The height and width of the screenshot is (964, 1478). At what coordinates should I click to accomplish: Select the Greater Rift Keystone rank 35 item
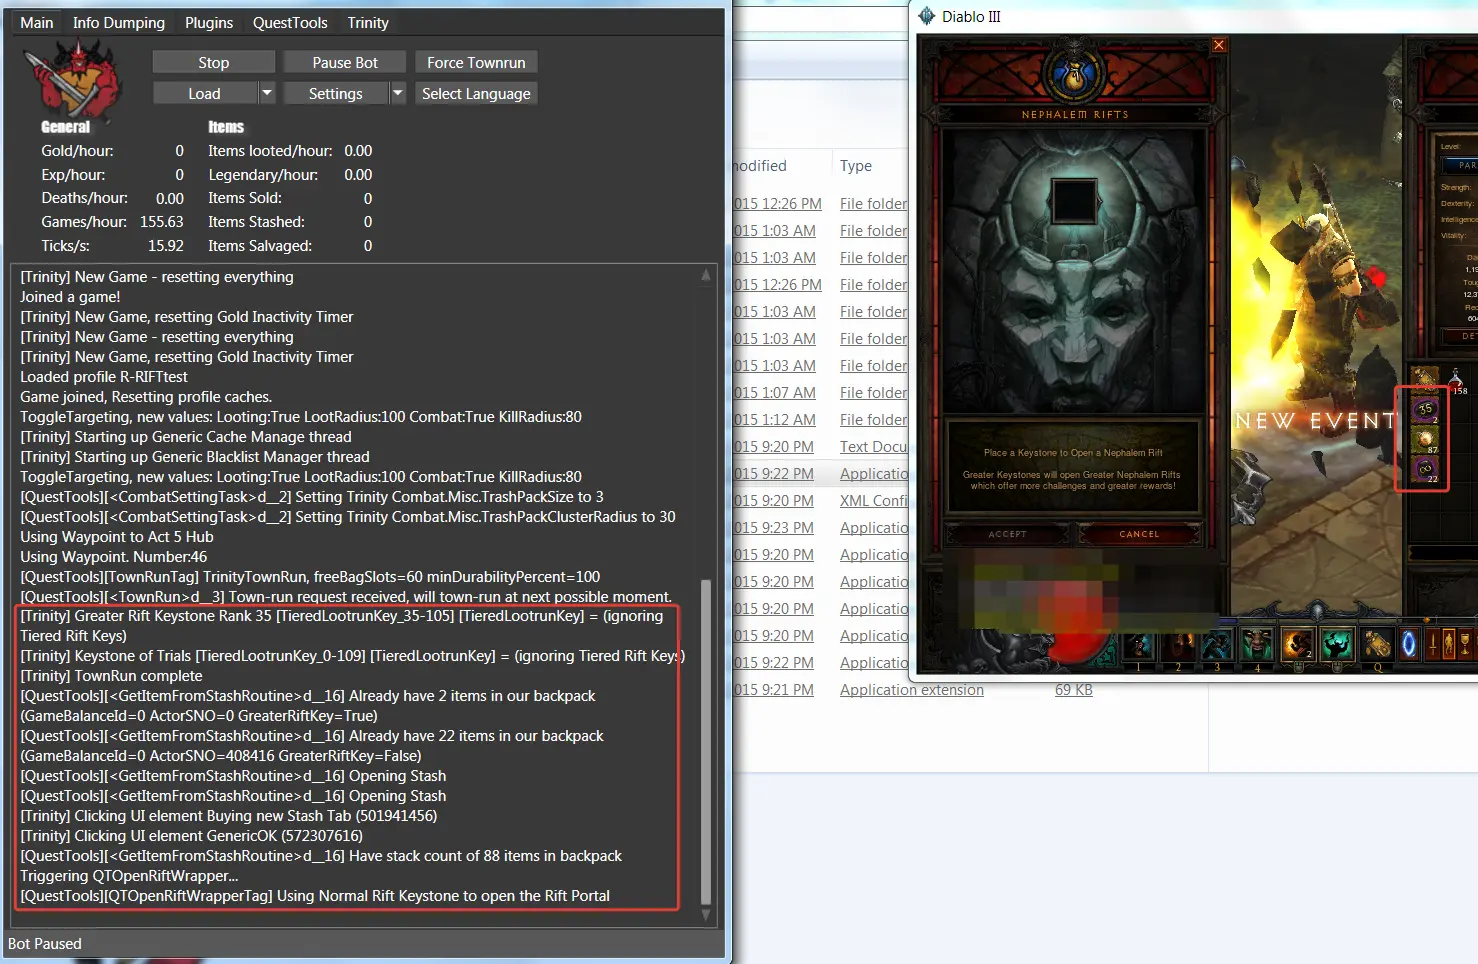tap(1425, 409)
